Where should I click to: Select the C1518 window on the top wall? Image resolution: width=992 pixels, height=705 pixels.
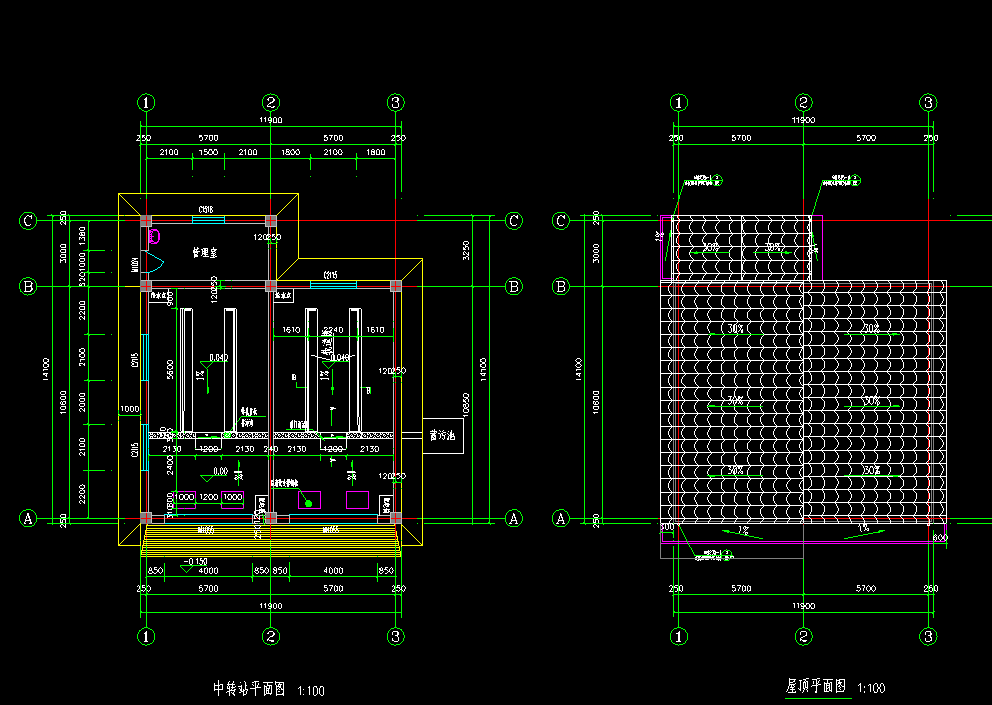(208, 218)
